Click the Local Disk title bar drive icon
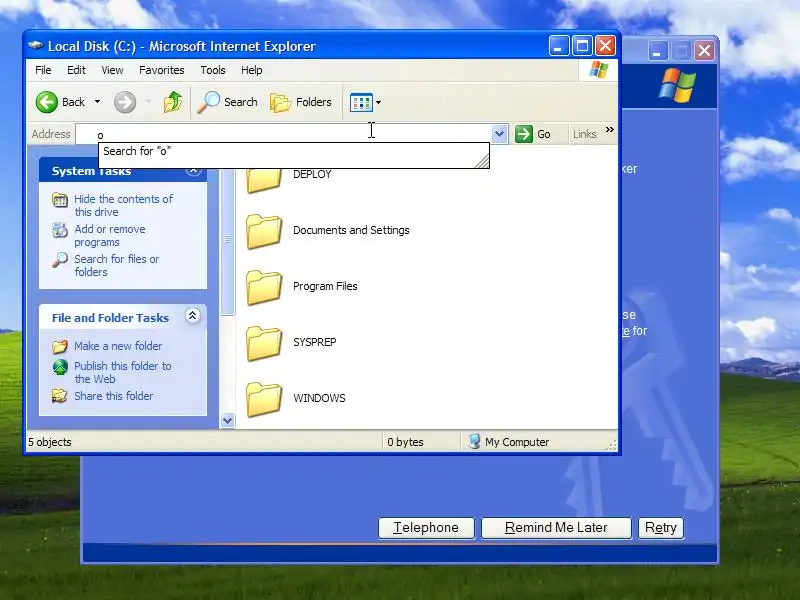This screenshot has width=800, height=600. (36, 46)
